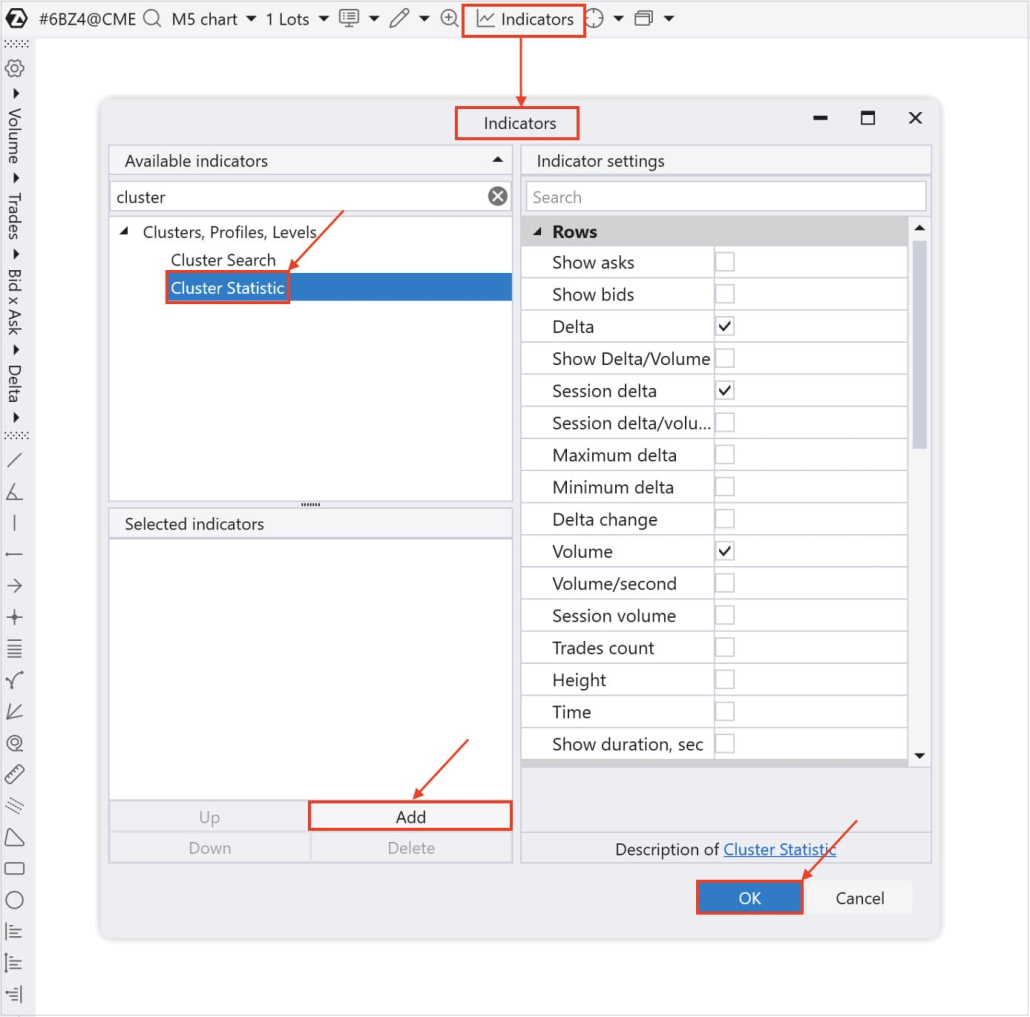Select Cluster Search in available indicators
Screen dimensions: 1030x1017
tap(222, 260)
